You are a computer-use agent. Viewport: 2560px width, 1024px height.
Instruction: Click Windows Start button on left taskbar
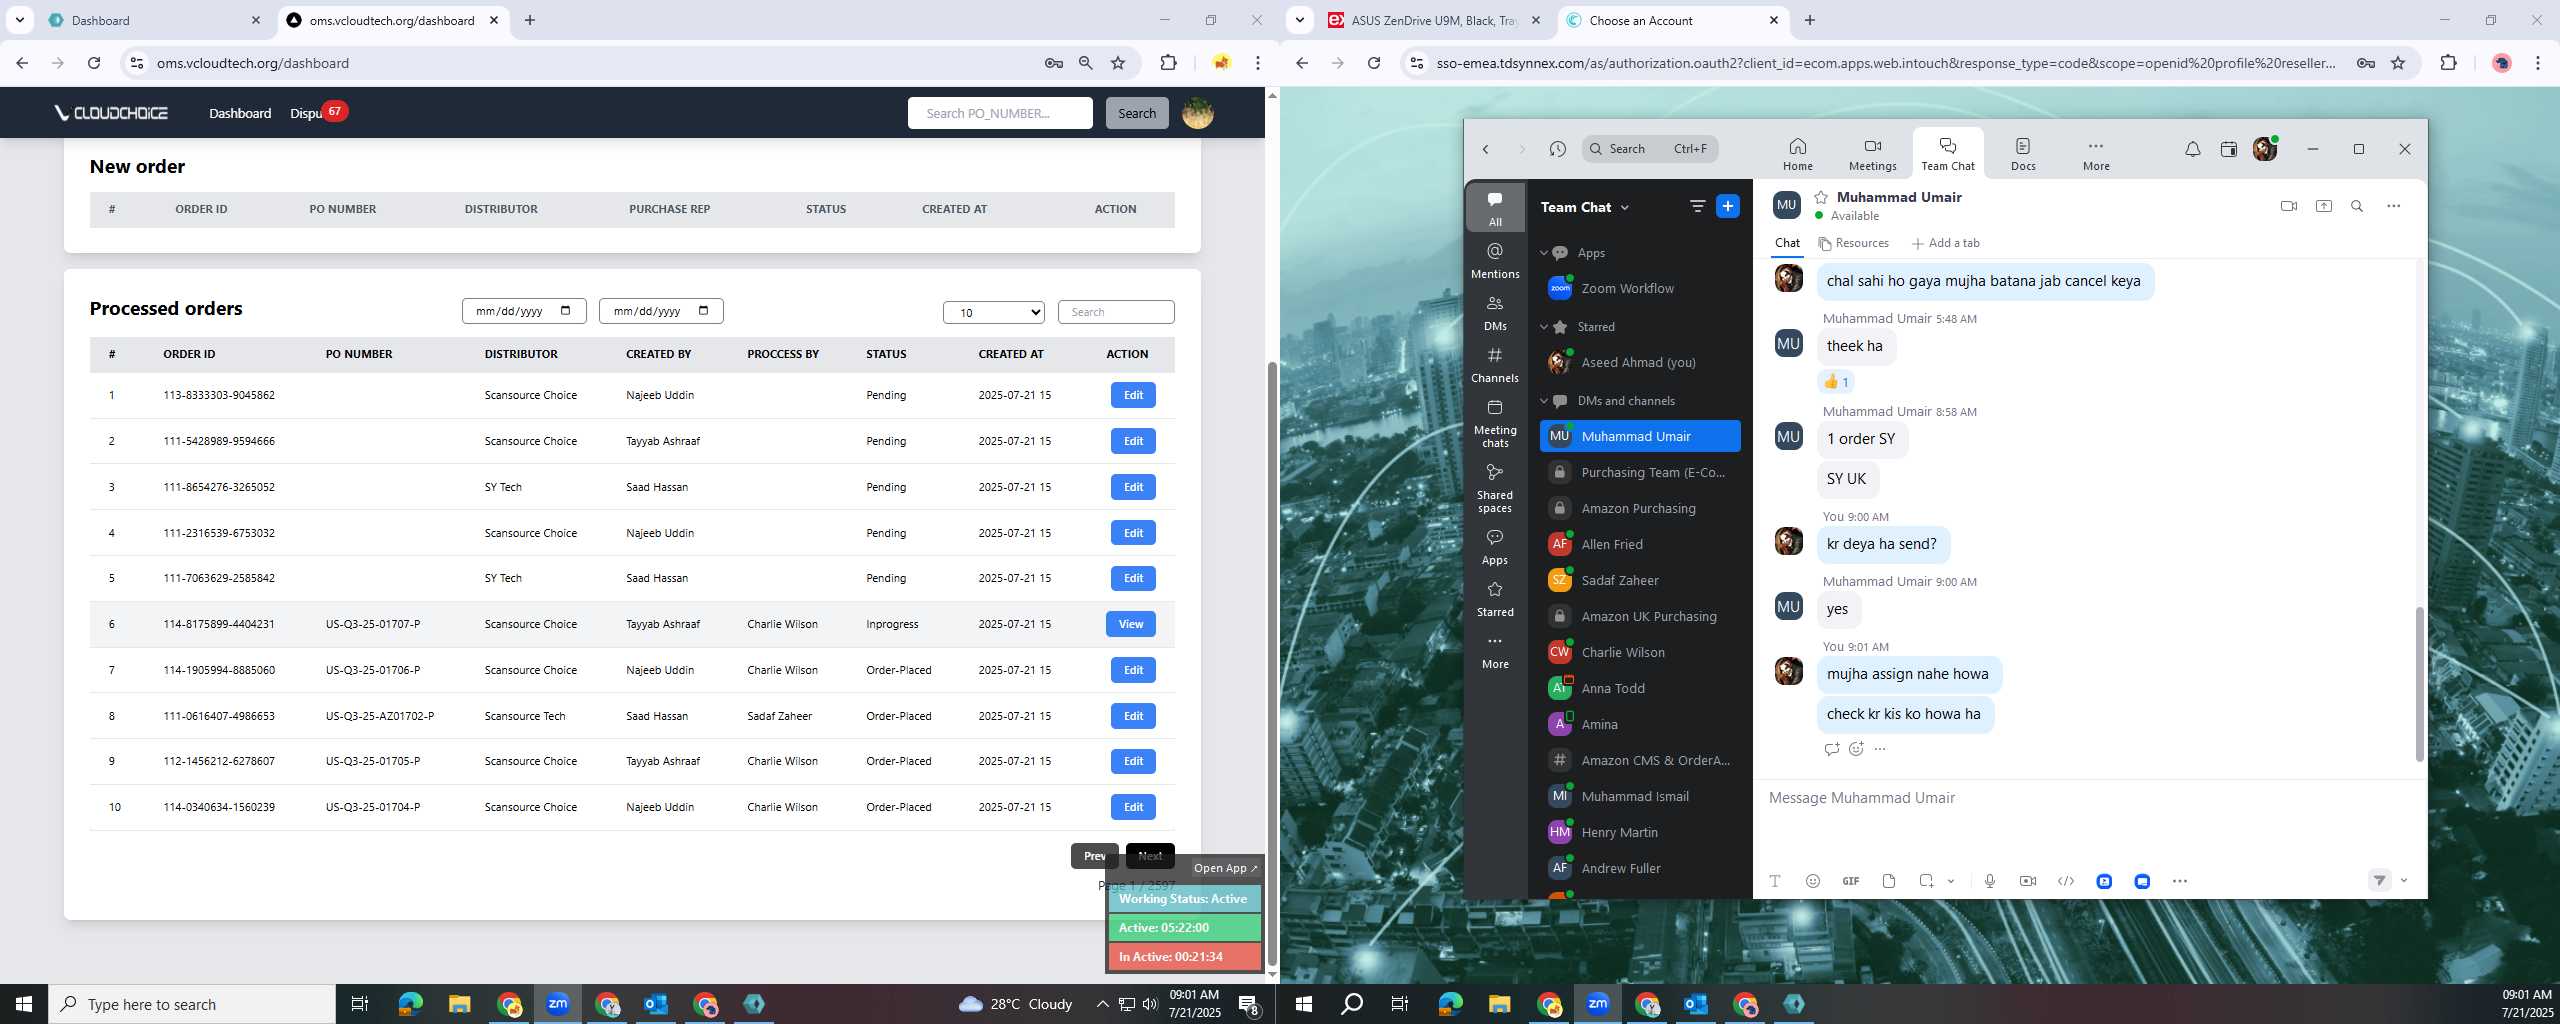tap(24, 1004)
